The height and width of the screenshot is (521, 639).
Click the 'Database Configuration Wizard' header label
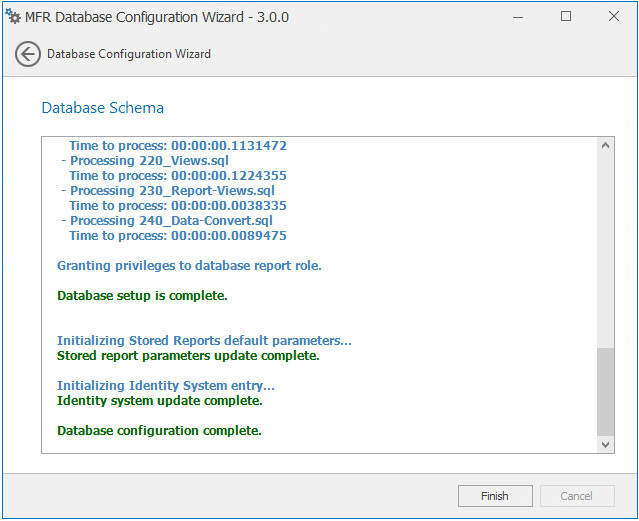coord(129,54)
